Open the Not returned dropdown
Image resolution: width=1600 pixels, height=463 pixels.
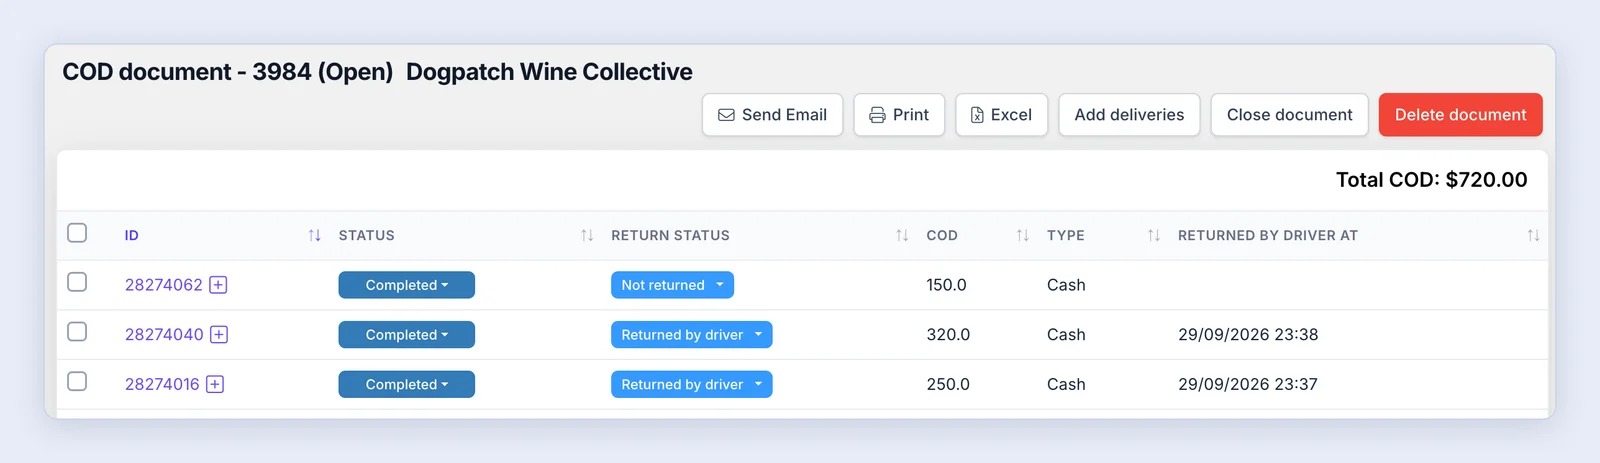point(672,285)
